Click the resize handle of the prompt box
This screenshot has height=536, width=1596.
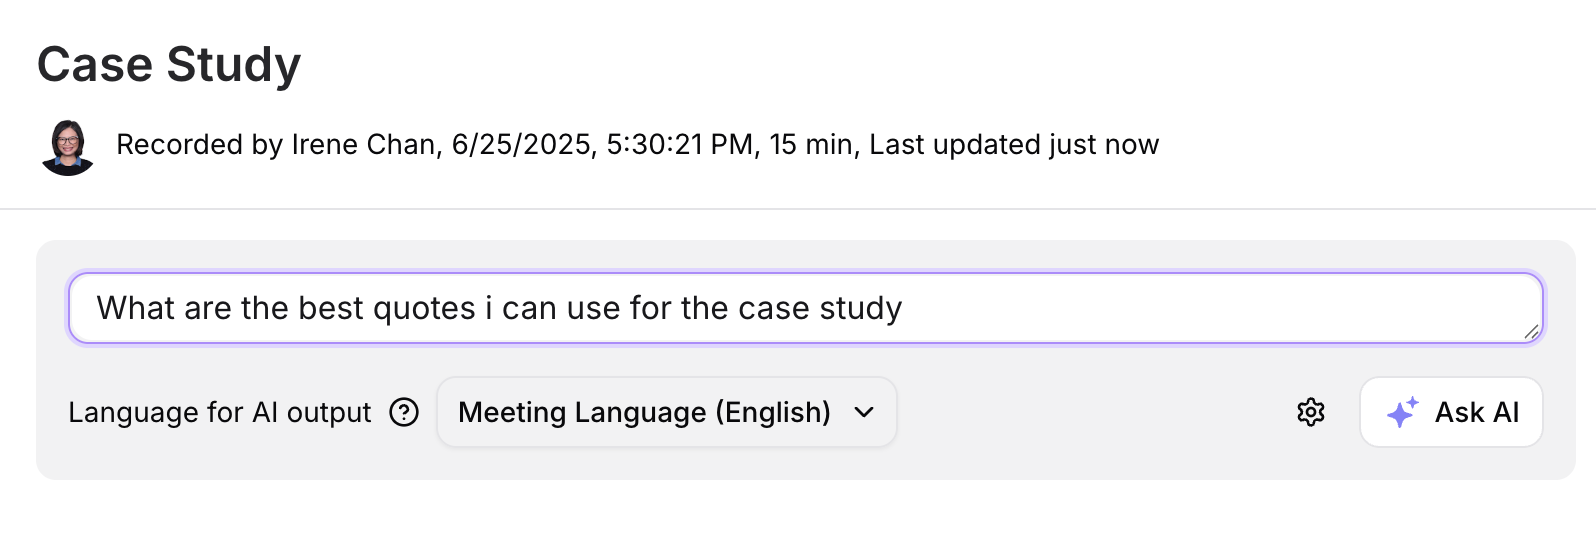click(x=1531, y=332)
